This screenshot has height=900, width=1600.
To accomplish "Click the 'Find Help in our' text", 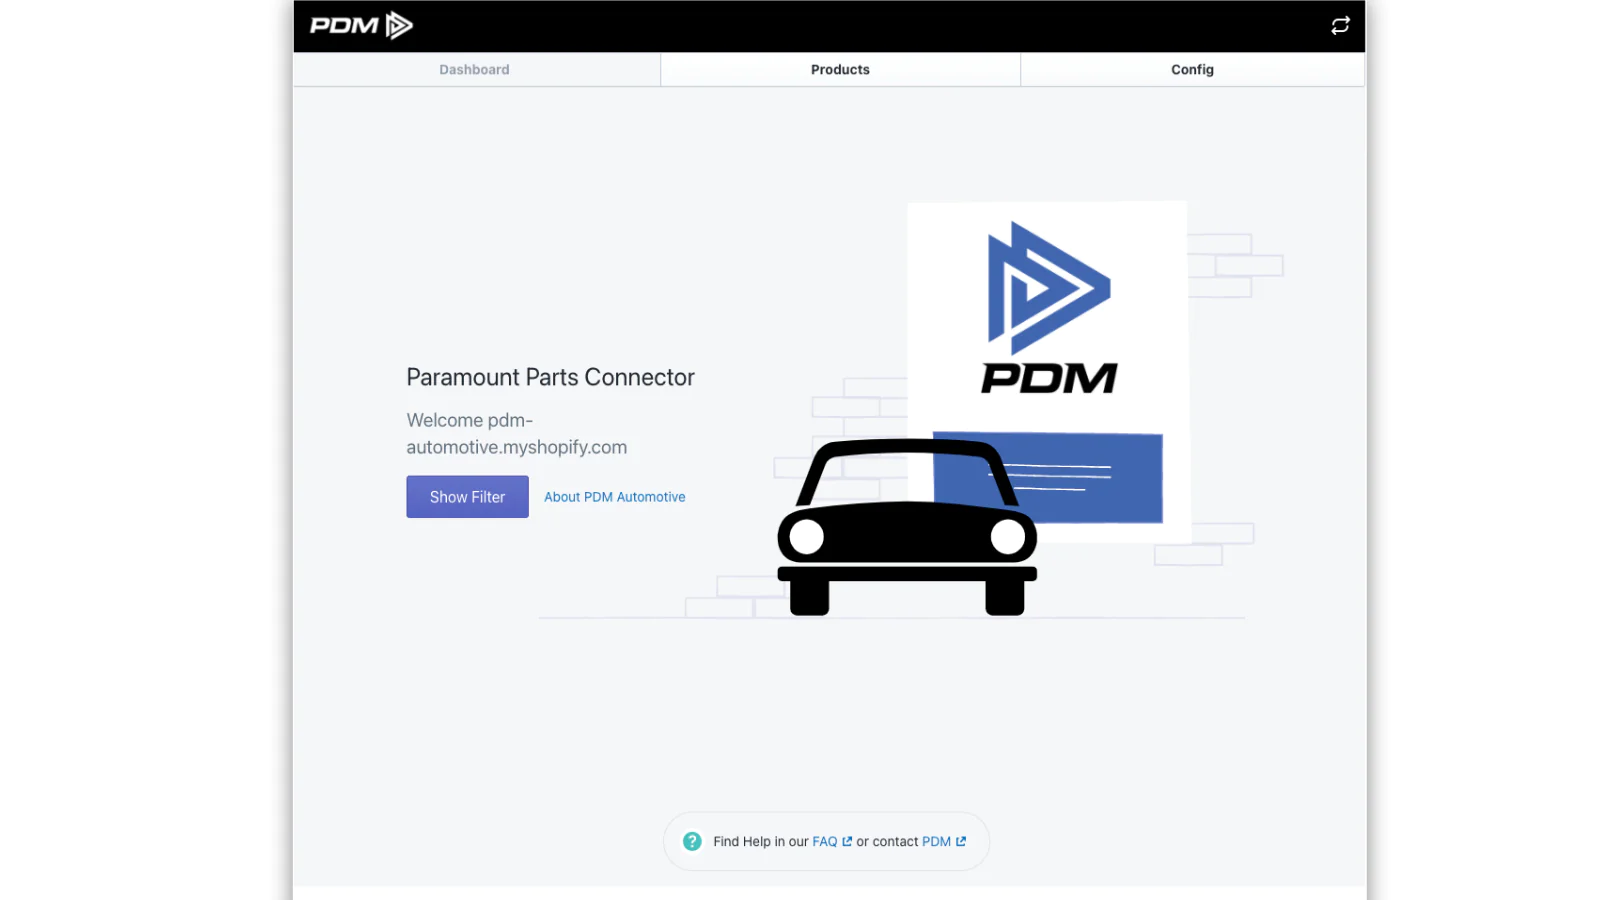I will point(761,842).
